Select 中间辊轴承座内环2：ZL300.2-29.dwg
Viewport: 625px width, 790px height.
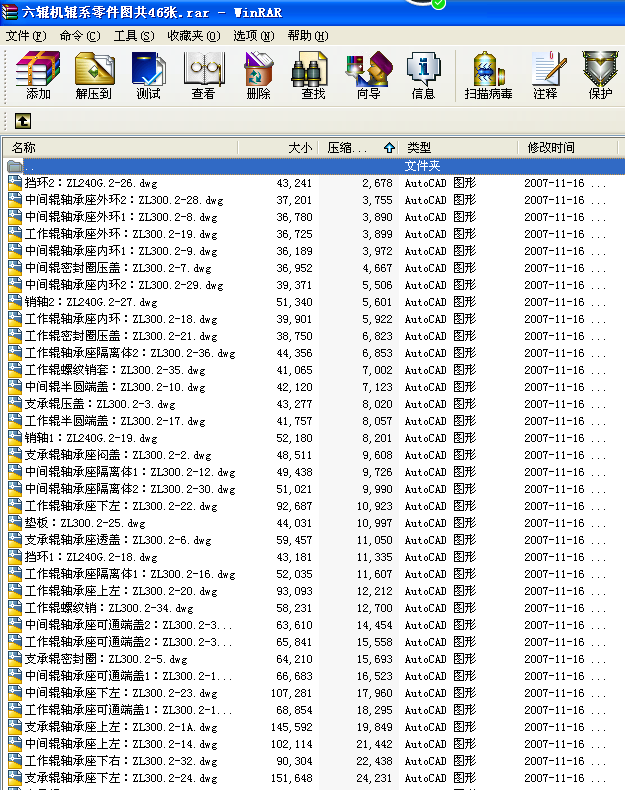(x=124, y=285)
